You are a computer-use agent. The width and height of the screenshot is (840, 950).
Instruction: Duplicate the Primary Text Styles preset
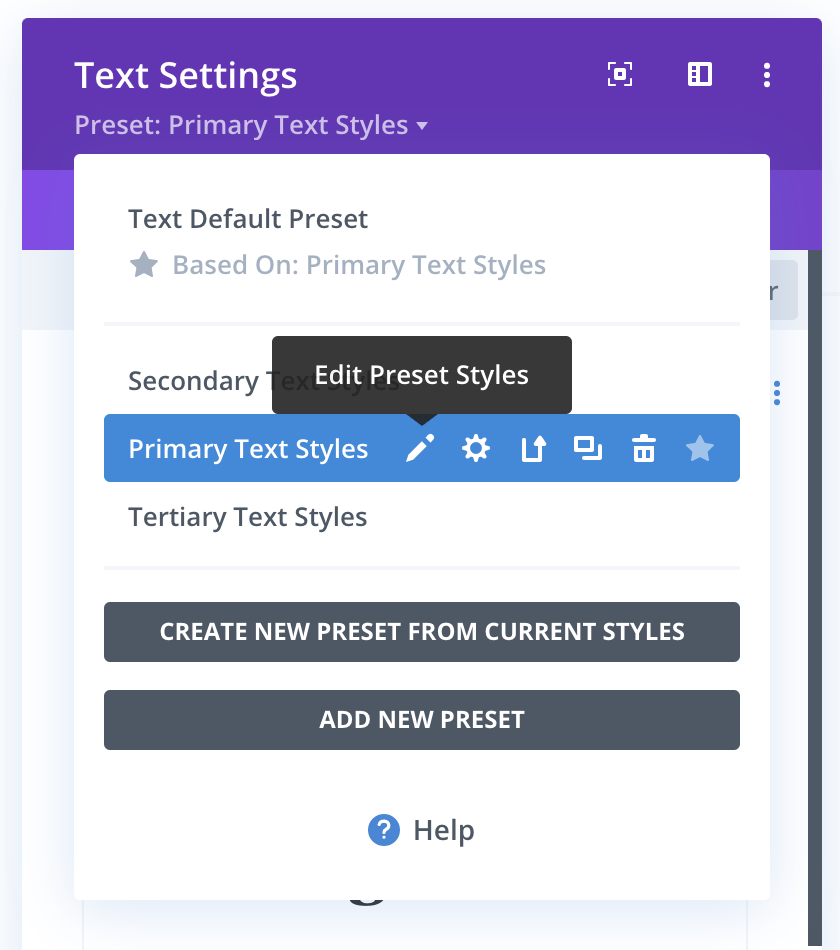point(588,449)
